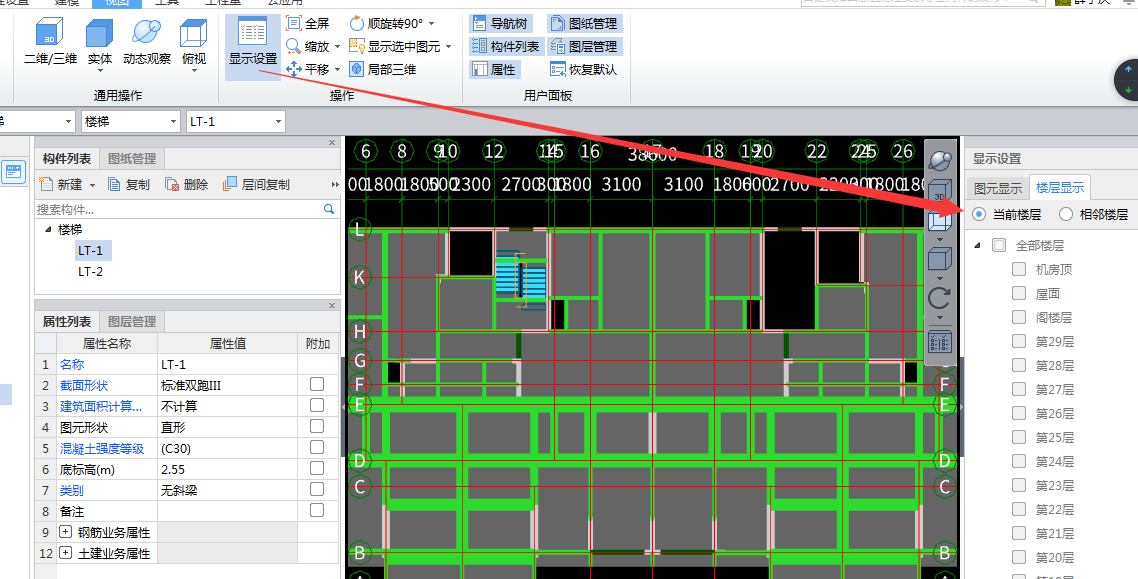
Task: Open the 新建 dropdown arrow
Action: [x=92, y=185]
